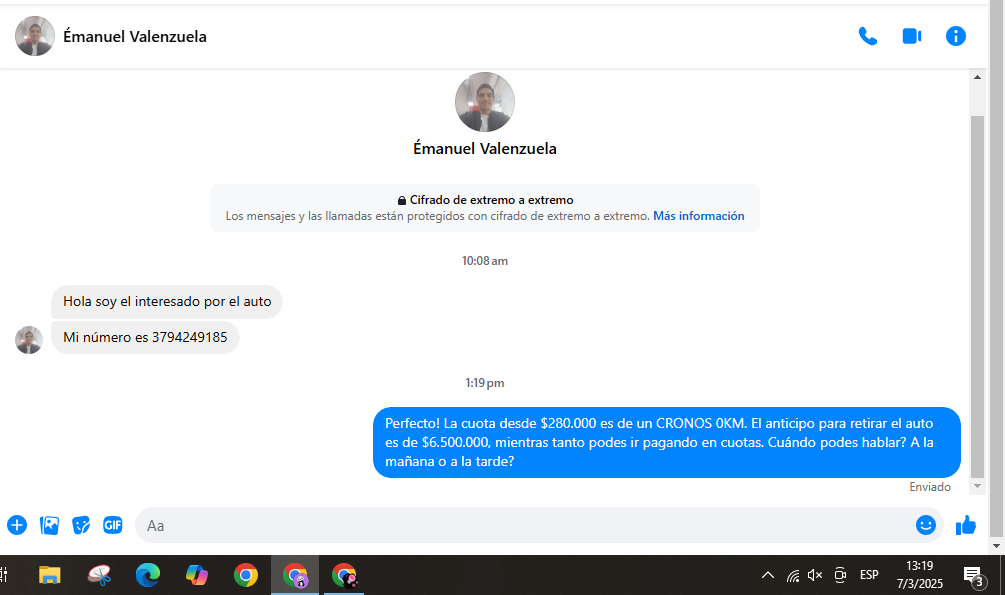Open the Windows notification center
Viewport: 1005px width, 595px height.
click(x=972, y=575)
